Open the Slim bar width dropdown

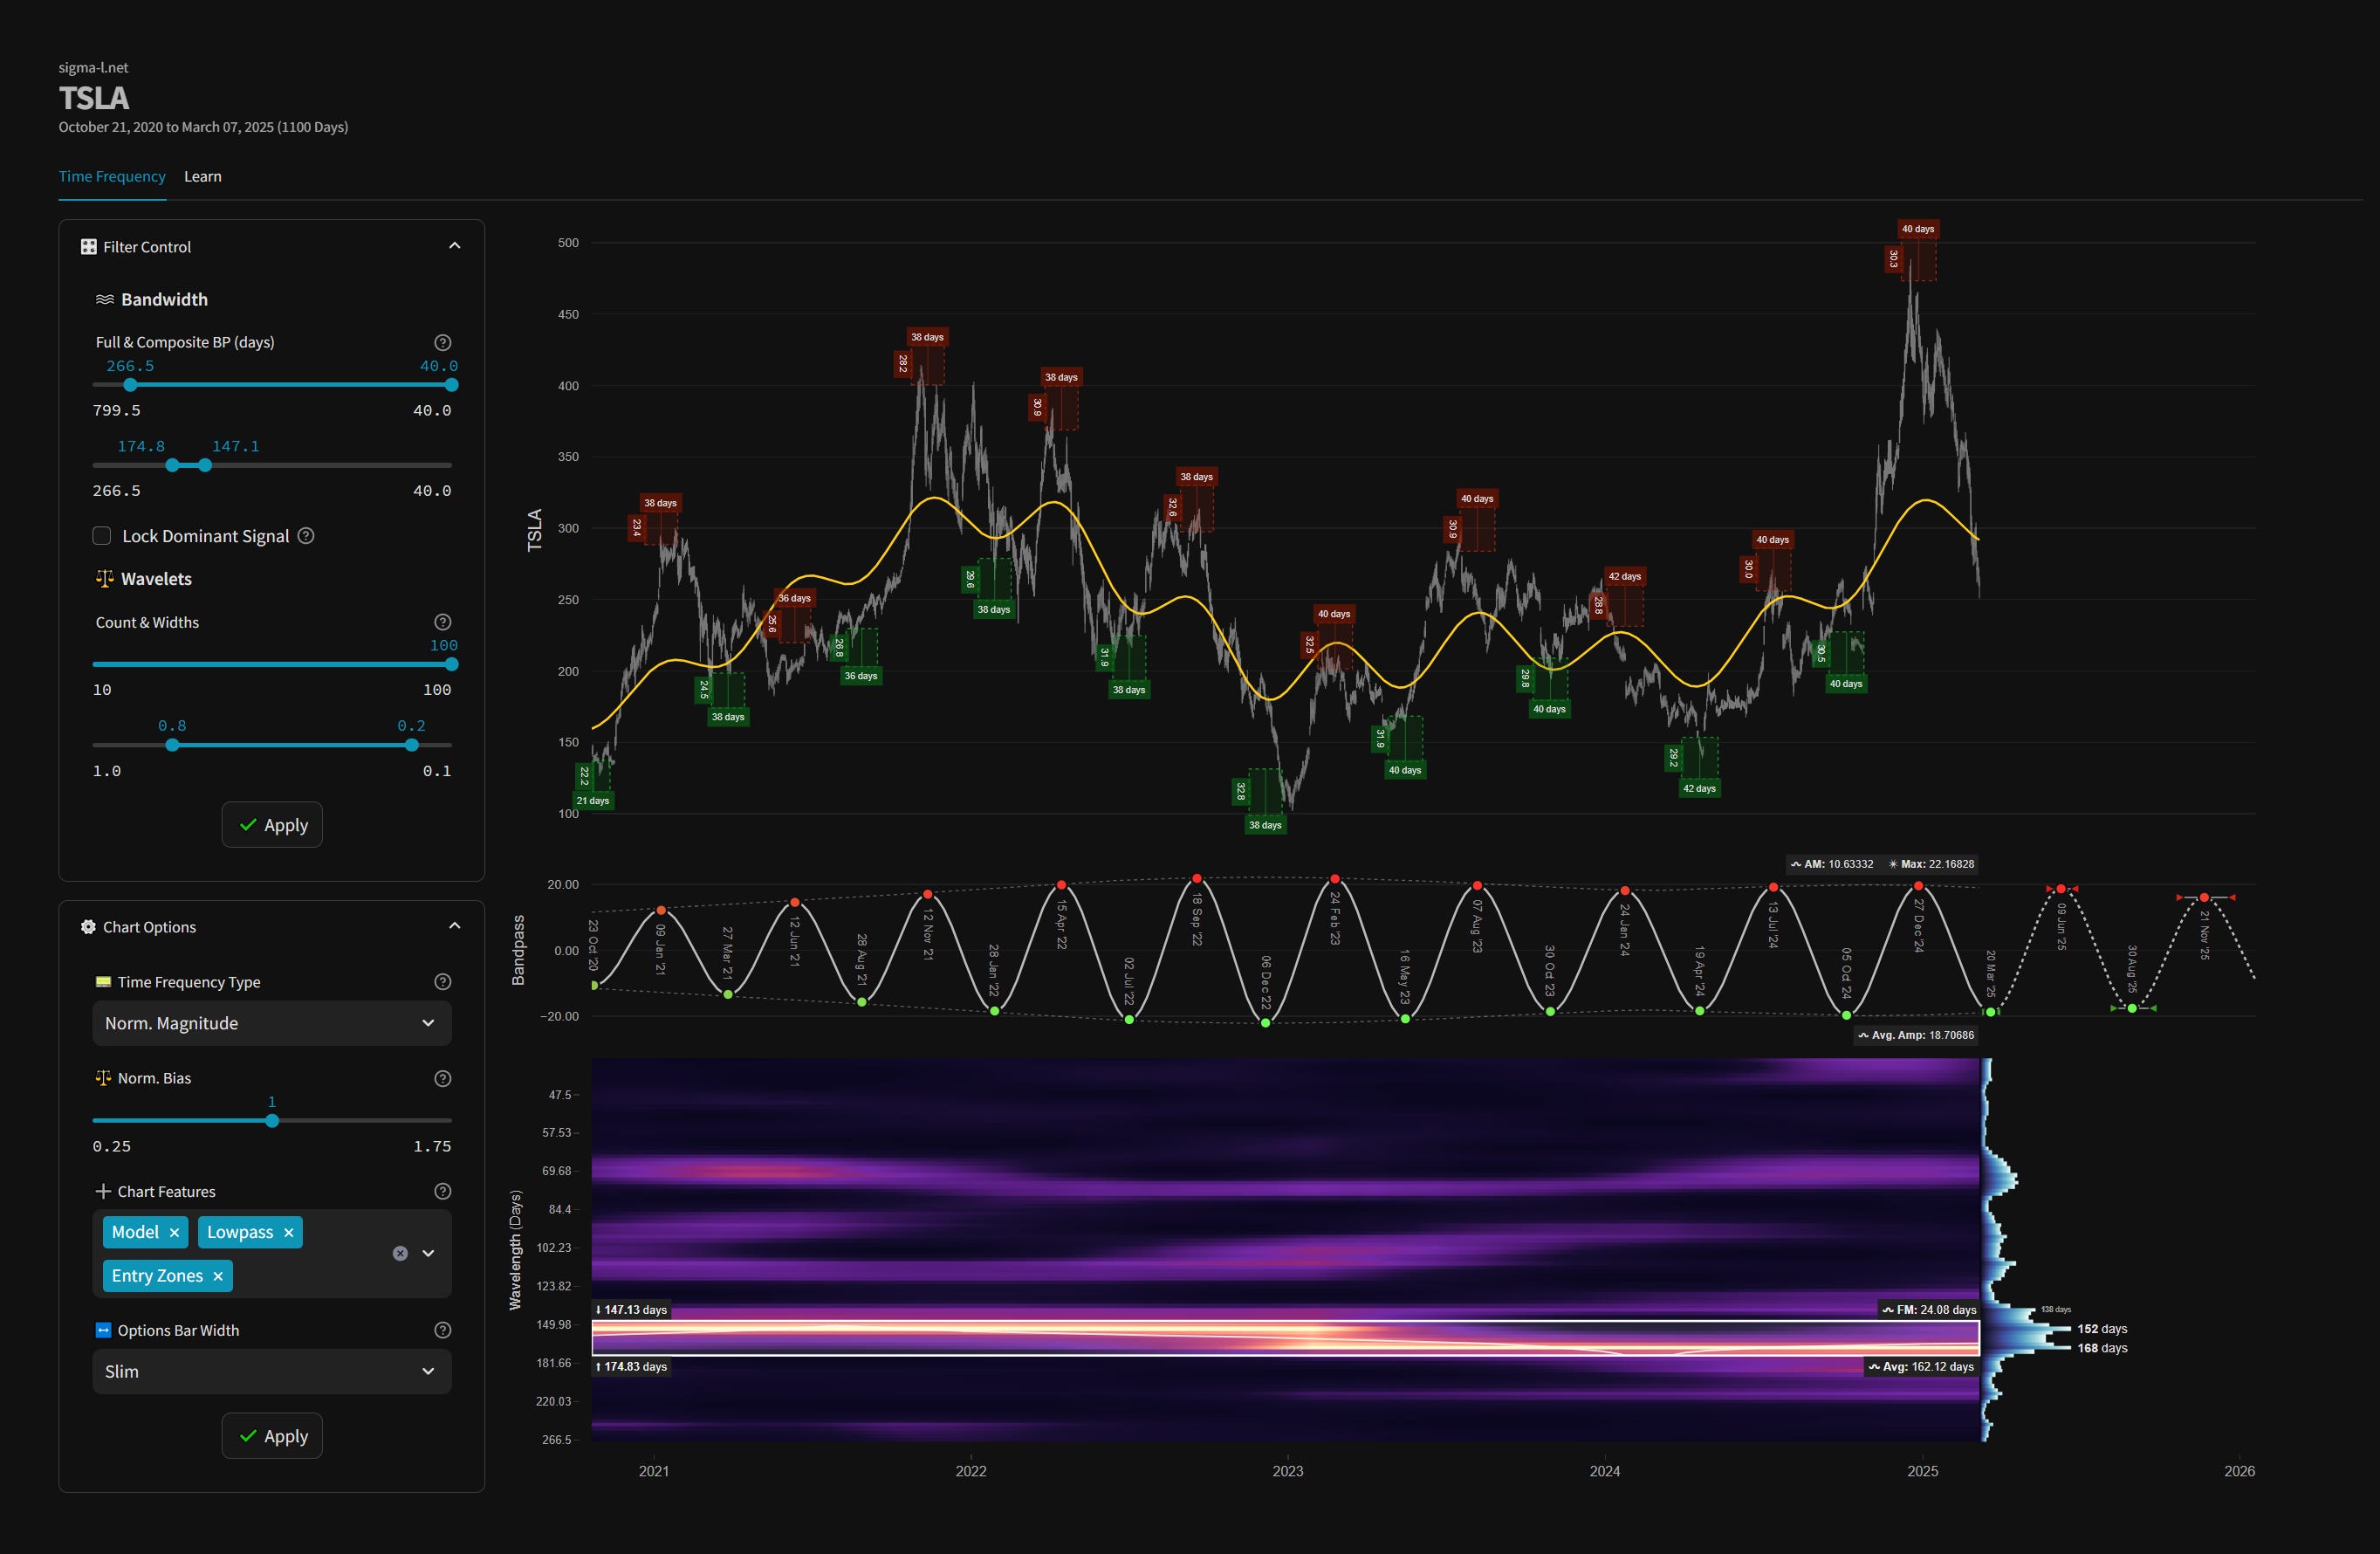click(x=272, y=1371)
